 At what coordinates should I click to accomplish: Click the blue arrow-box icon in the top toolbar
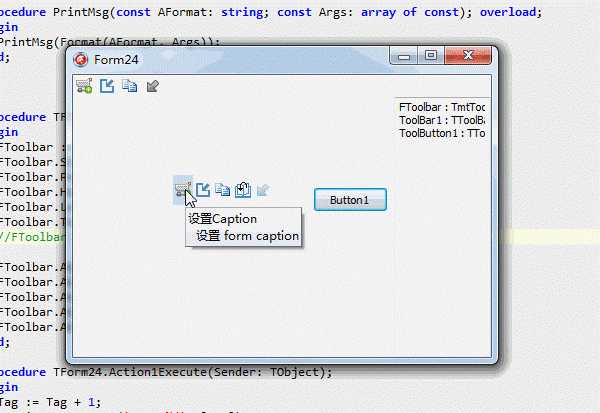click(x=107, y=86)
